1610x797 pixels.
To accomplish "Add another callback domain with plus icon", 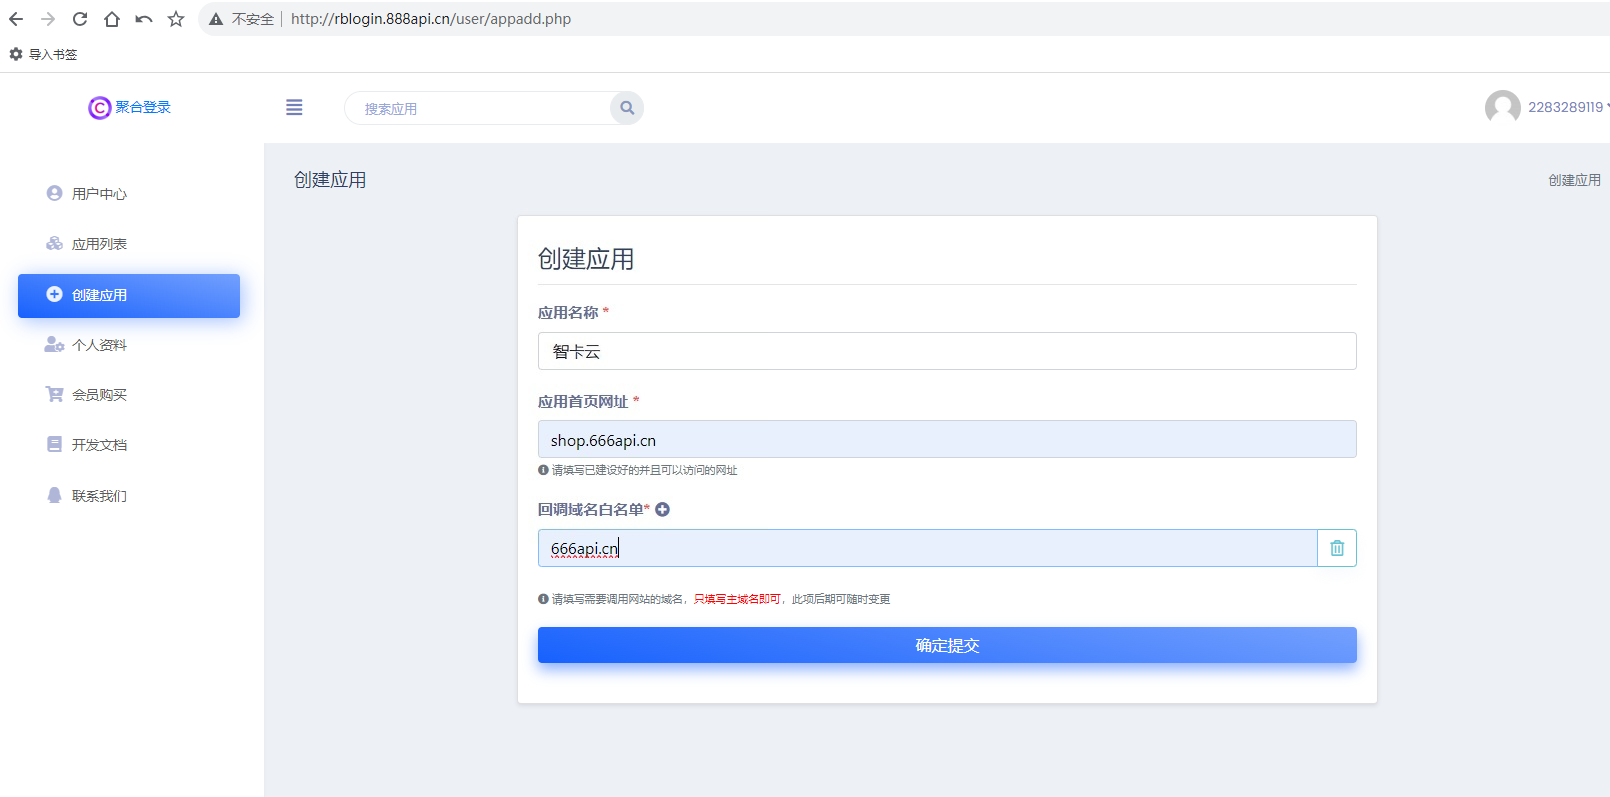I will (x=662, y=510).
